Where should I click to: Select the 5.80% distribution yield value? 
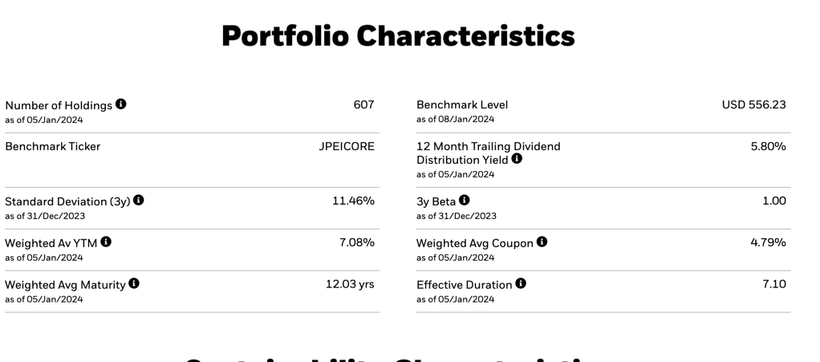pos(768,146)
